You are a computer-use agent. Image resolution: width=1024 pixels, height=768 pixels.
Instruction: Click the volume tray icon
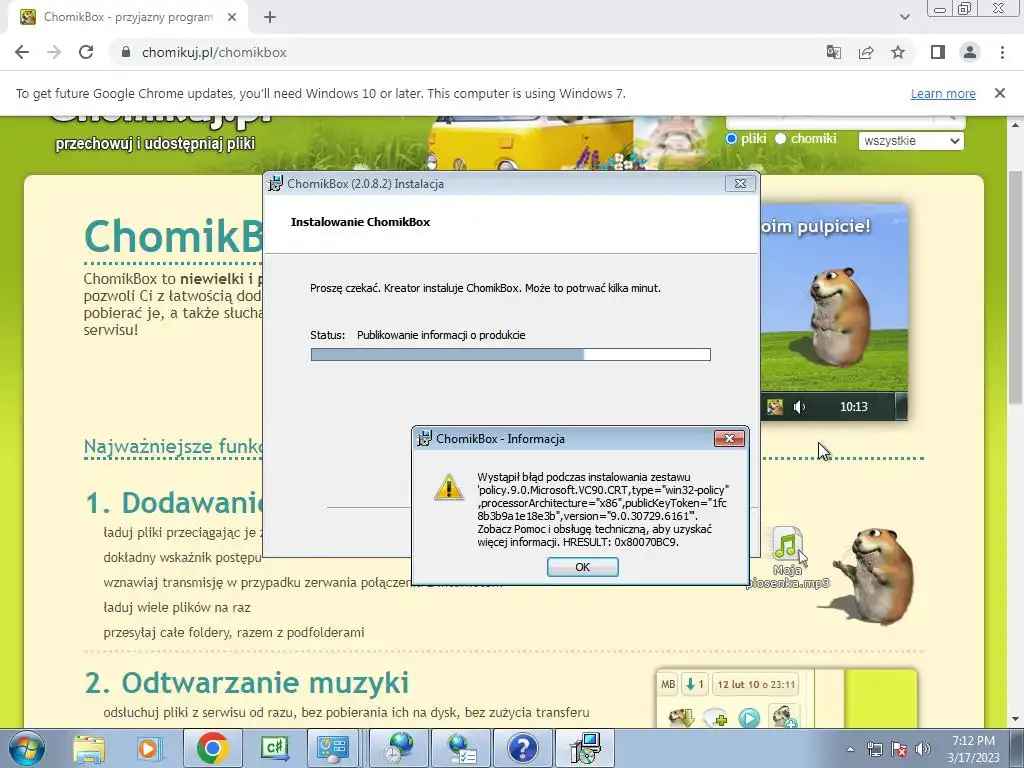(923, 749)
